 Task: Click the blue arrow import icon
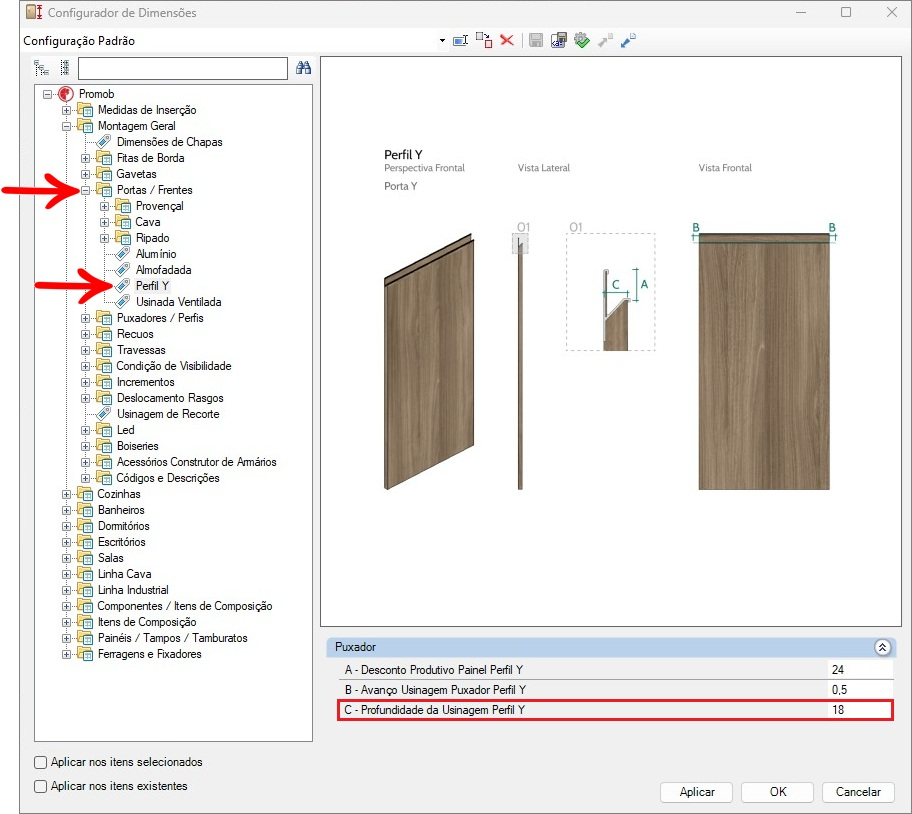coord(628,41)
